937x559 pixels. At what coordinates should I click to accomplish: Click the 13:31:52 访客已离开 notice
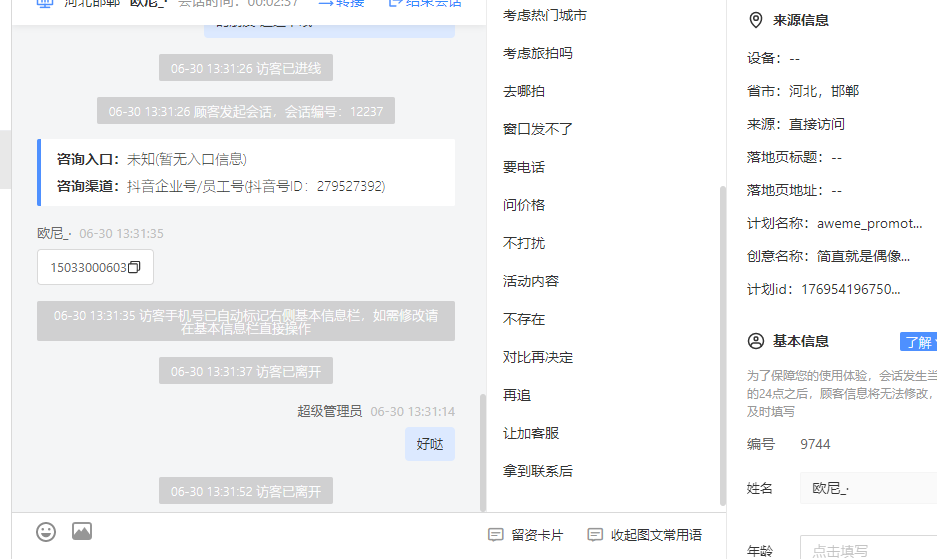(x=246, y=491)
